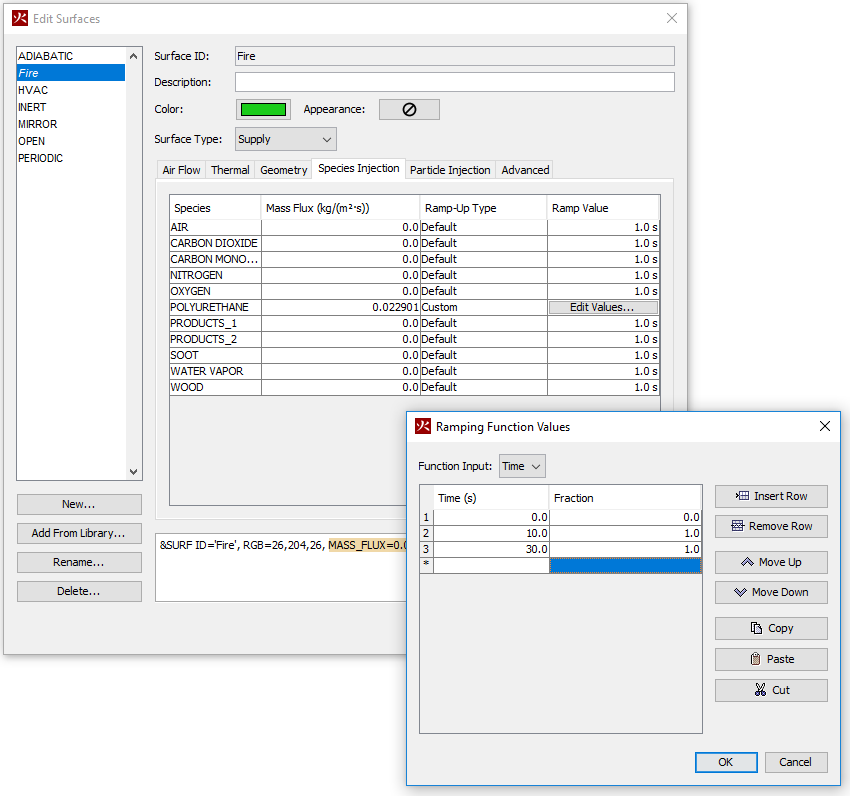Click the POLYURETHANE Custom ramp-up type cell
Screen dimensions: 850x796
(484, 307)
